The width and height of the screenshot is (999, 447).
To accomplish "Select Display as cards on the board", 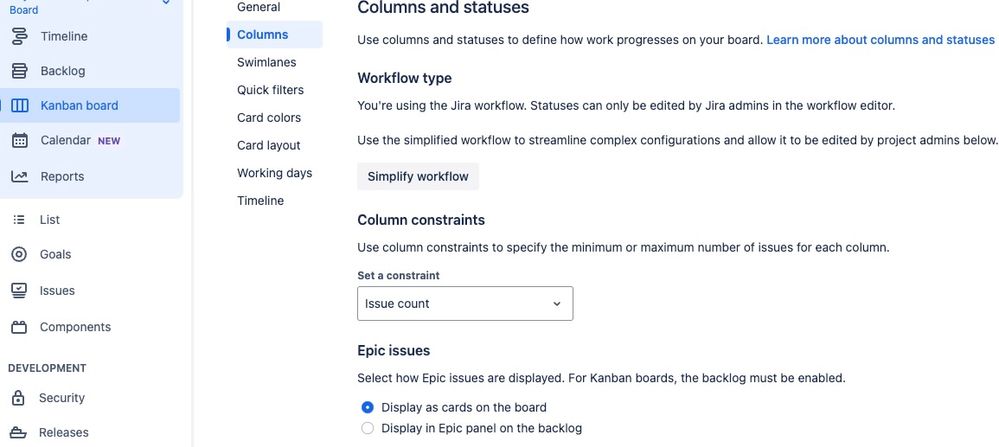I will (x=368, y=407).
